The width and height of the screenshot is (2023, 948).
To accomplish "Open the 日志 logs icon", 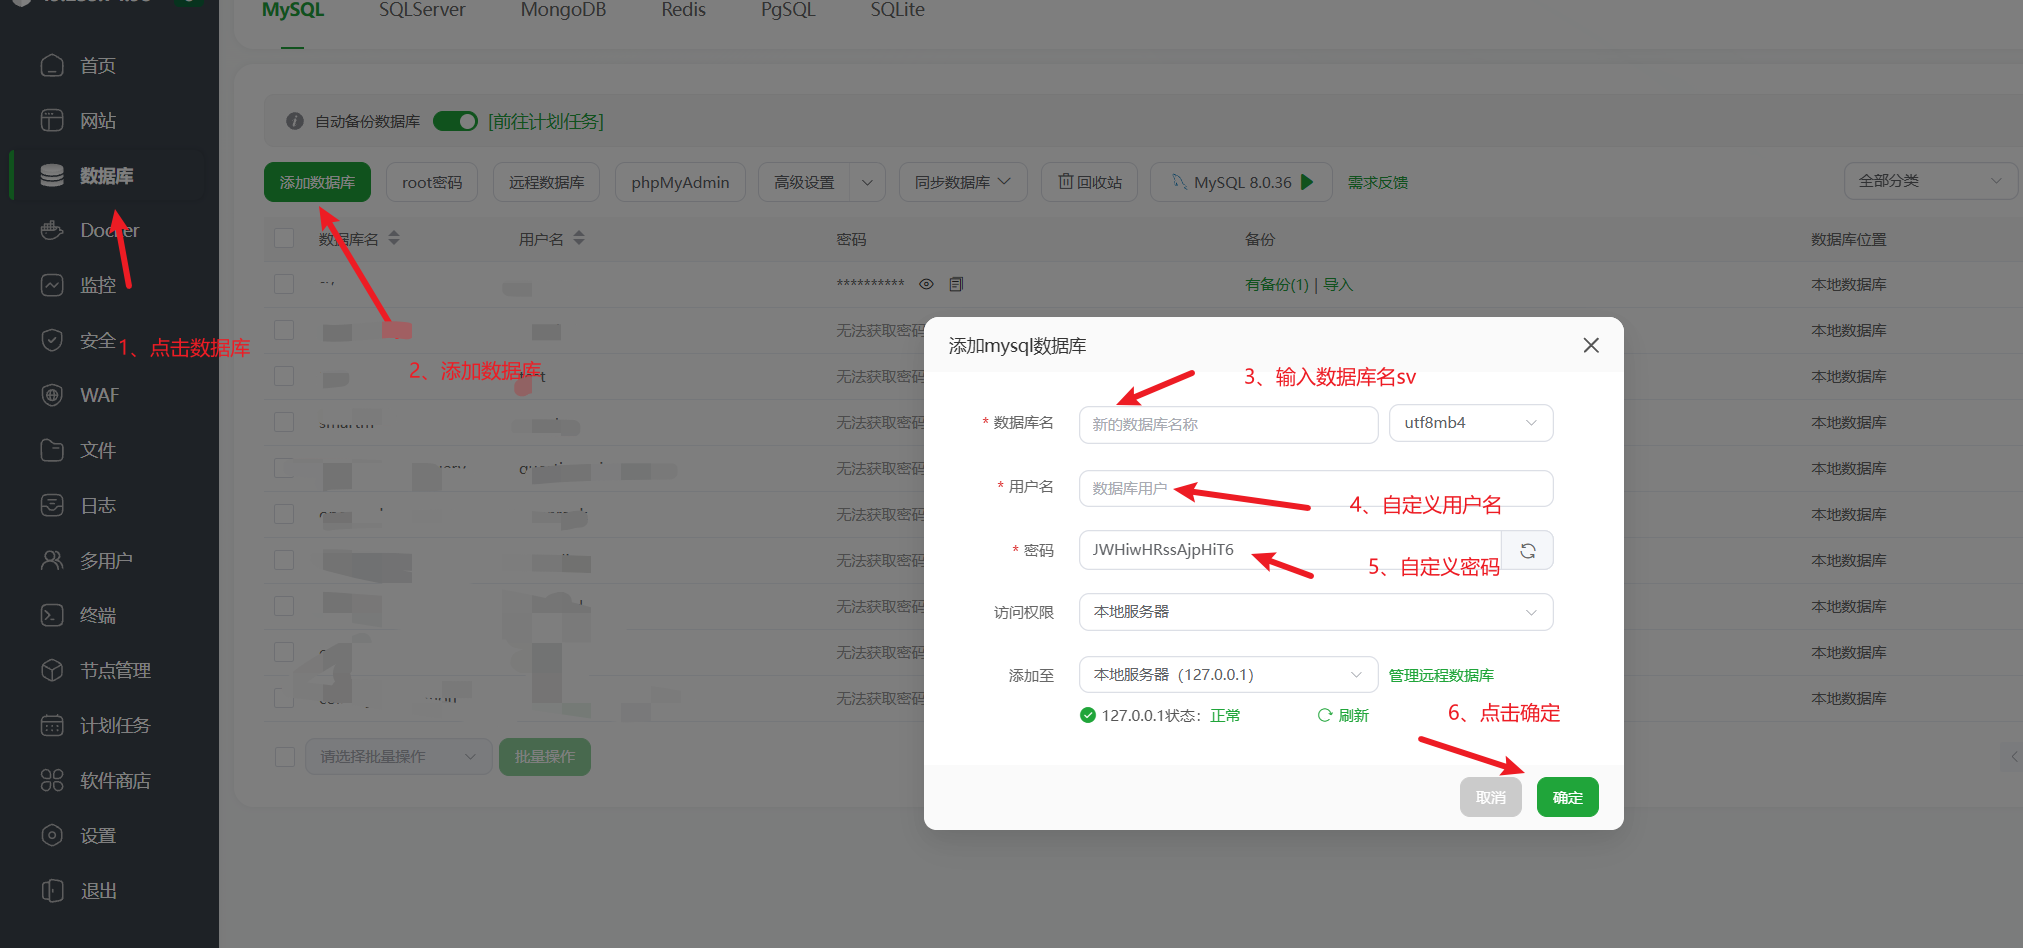I will [52, 506].
